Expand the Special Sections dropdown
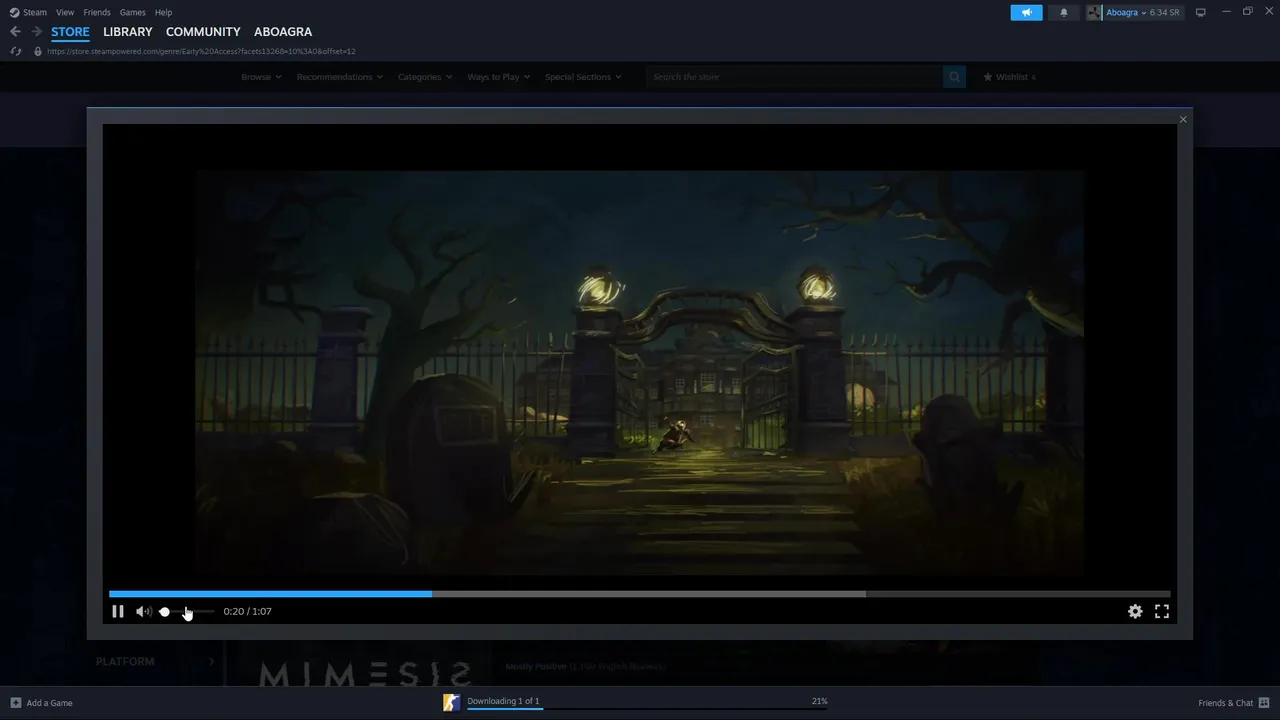This screenshot has width=1280, height=720. coord(583,77)
